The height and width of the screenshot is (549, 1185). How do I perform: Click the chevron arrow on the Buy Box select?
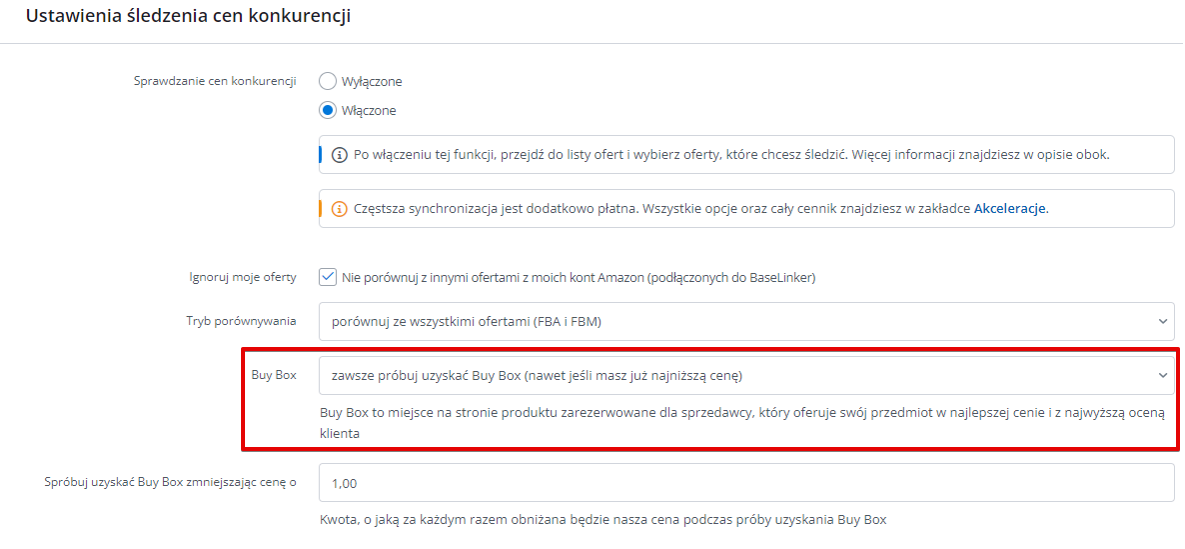coord(1162,376)
